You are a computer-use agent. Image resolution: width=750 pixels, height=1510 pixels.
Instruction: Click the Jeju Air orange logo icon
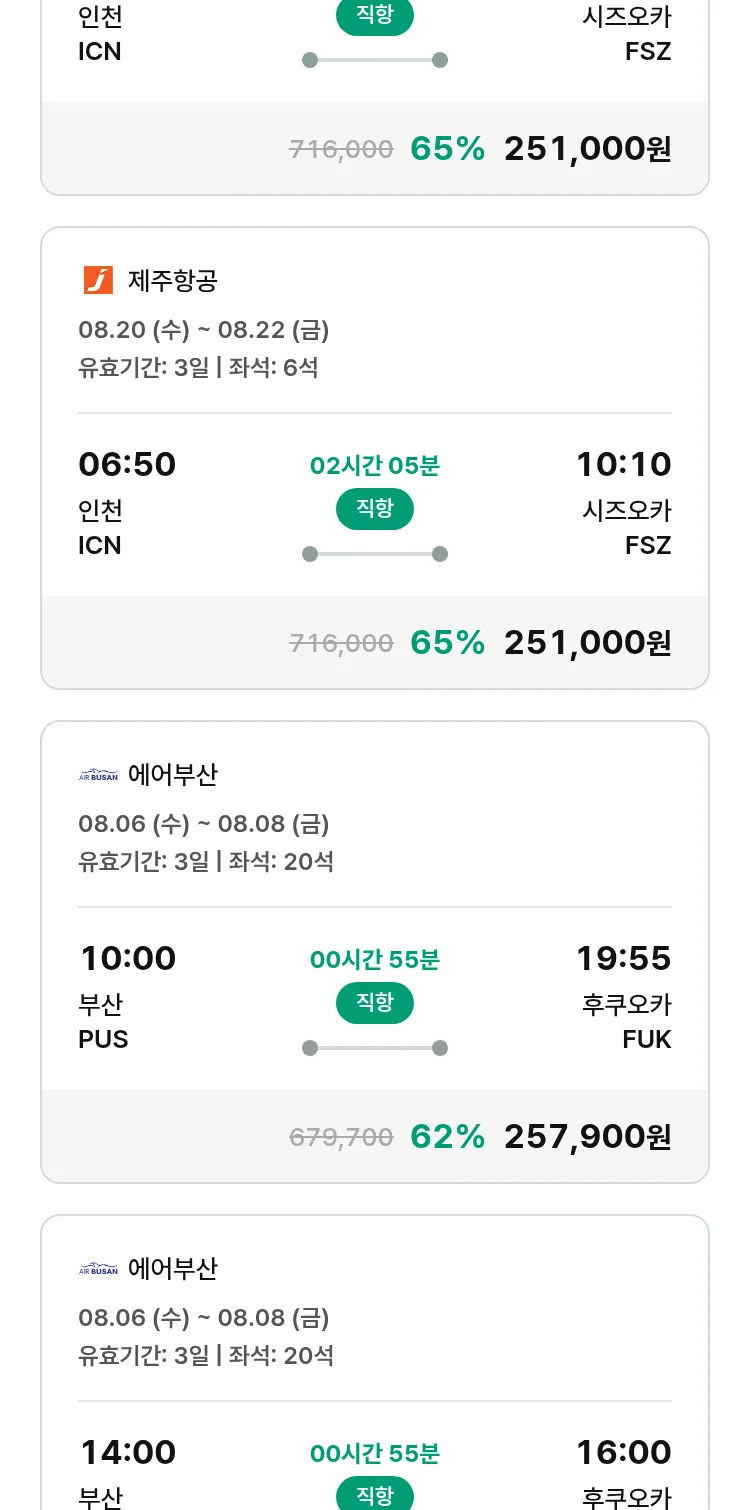click(x=98, y=281)
